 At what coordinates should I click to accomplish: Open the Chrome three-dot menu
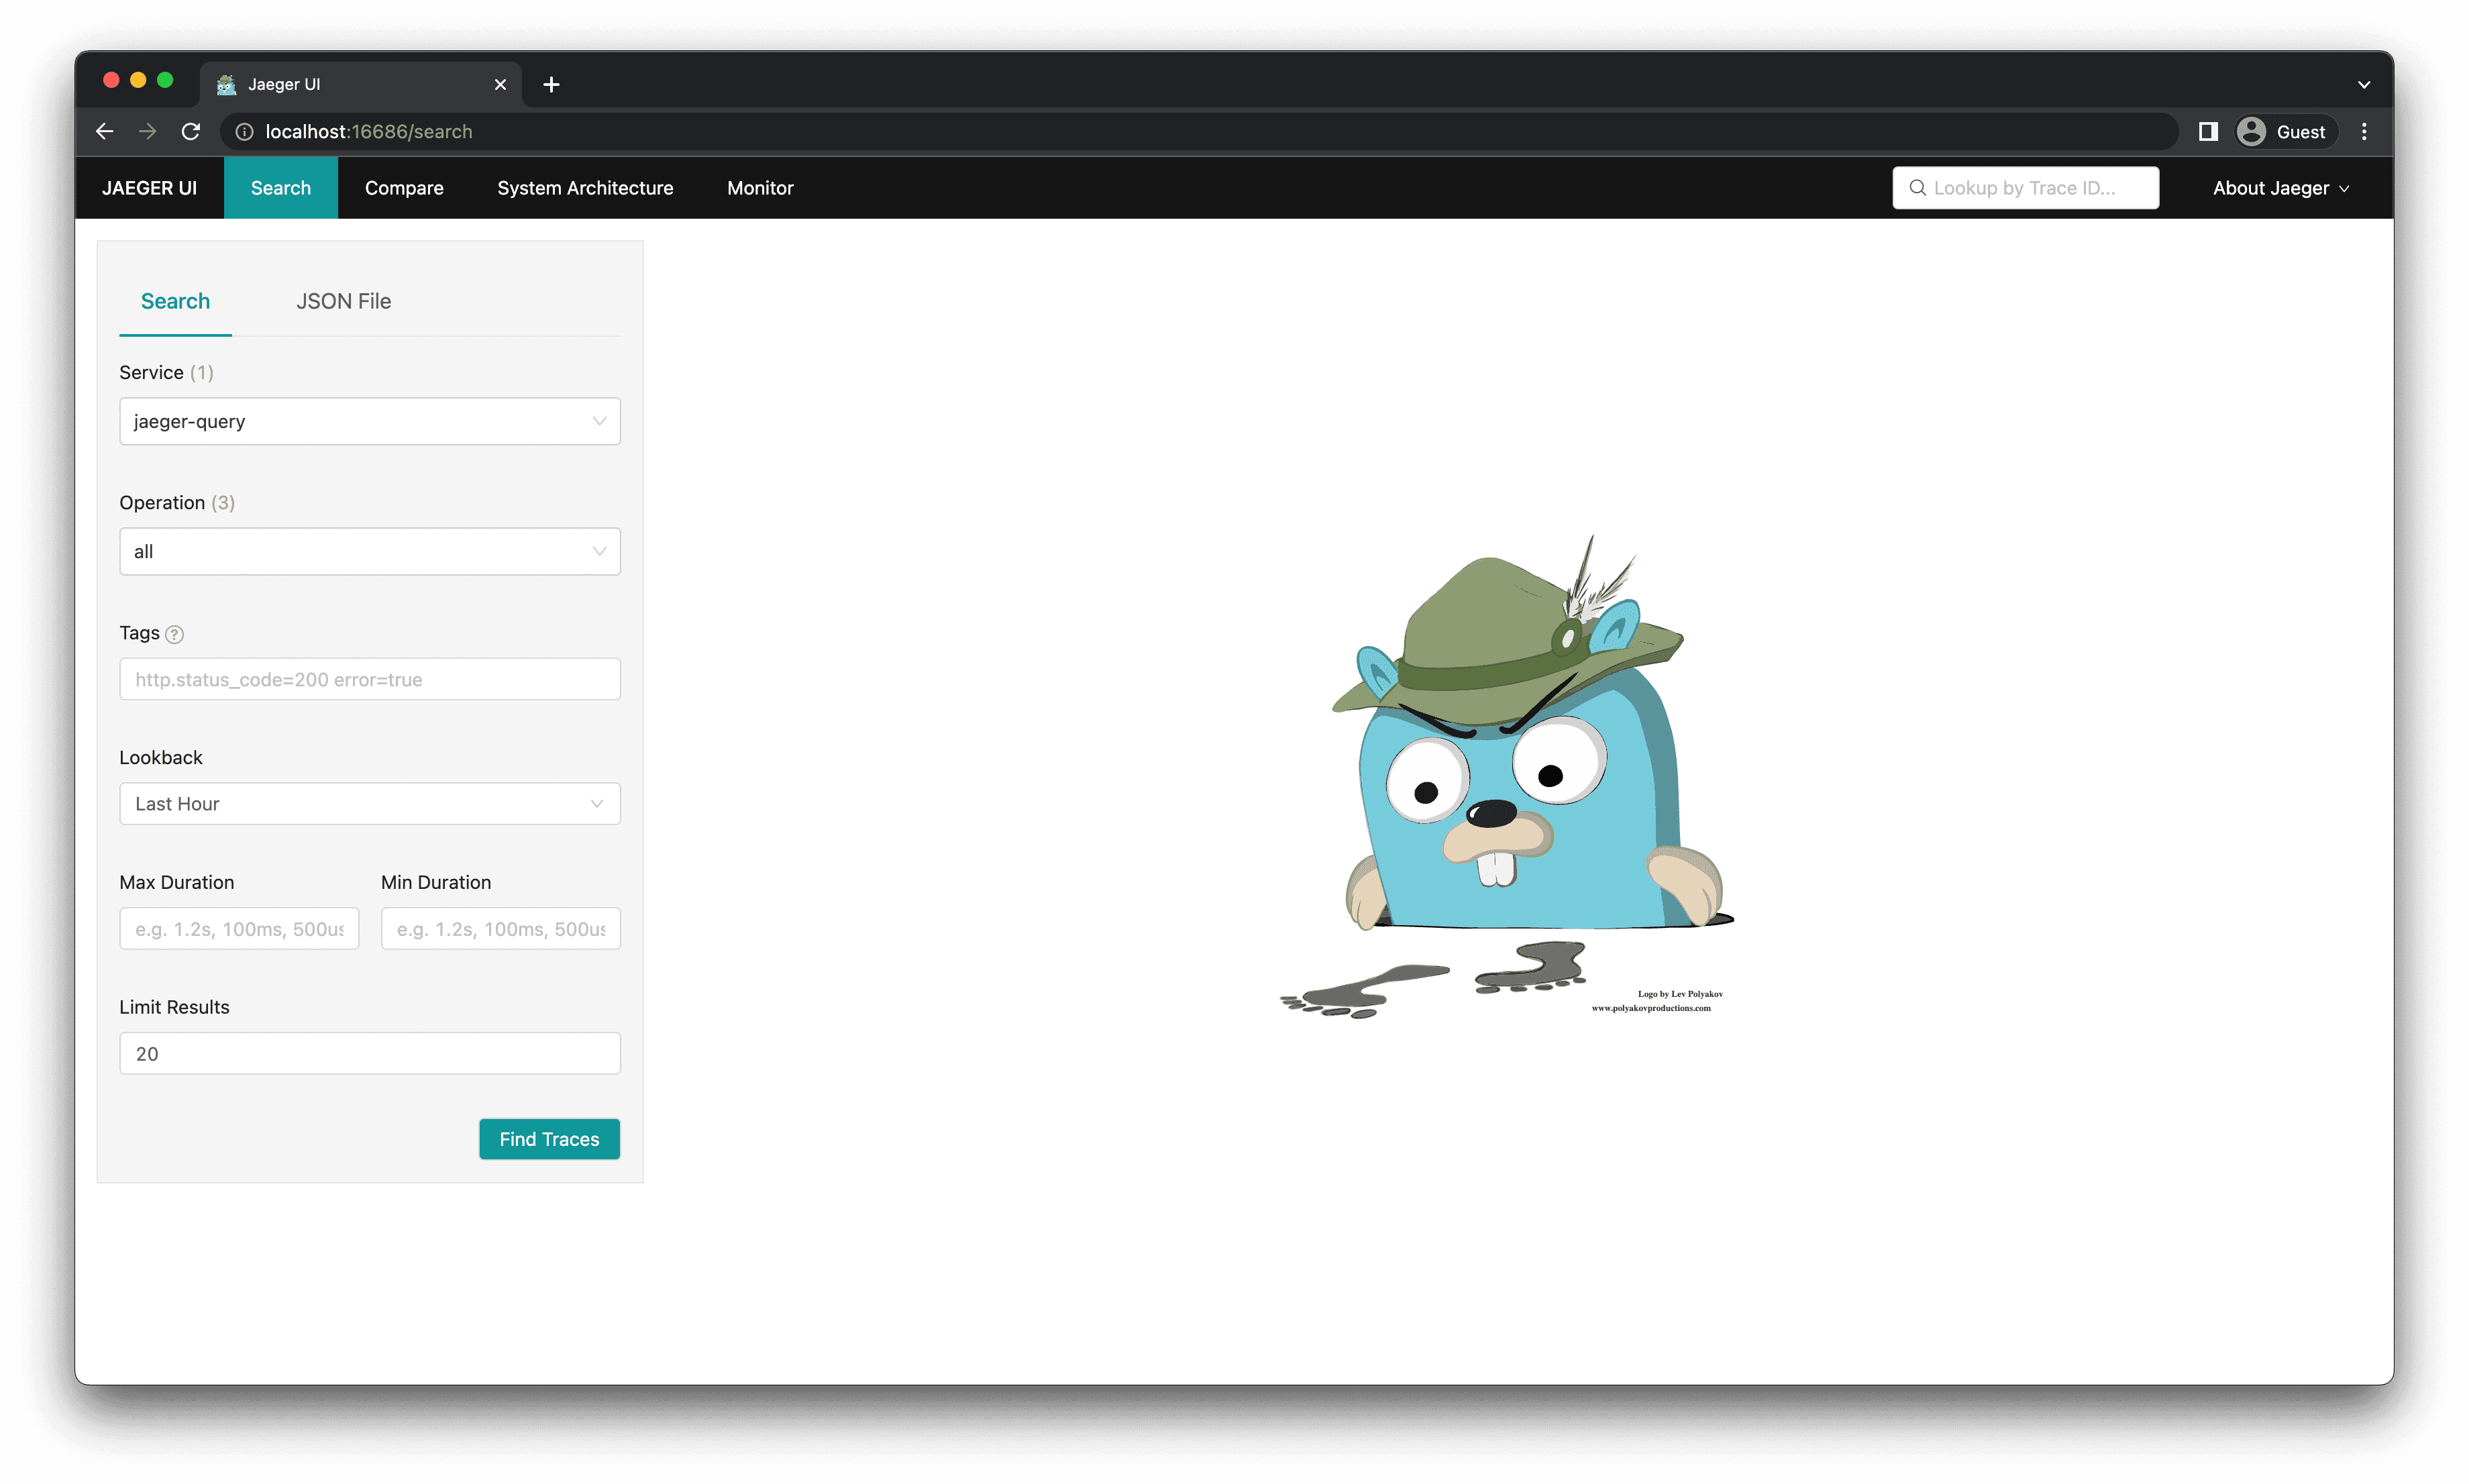click(2364, 132)
